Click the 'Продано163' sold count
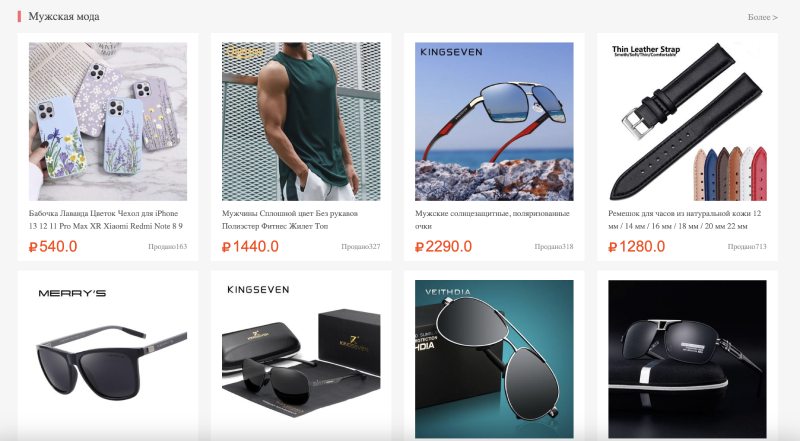This screenshot has width=800, height=441. 167,247
